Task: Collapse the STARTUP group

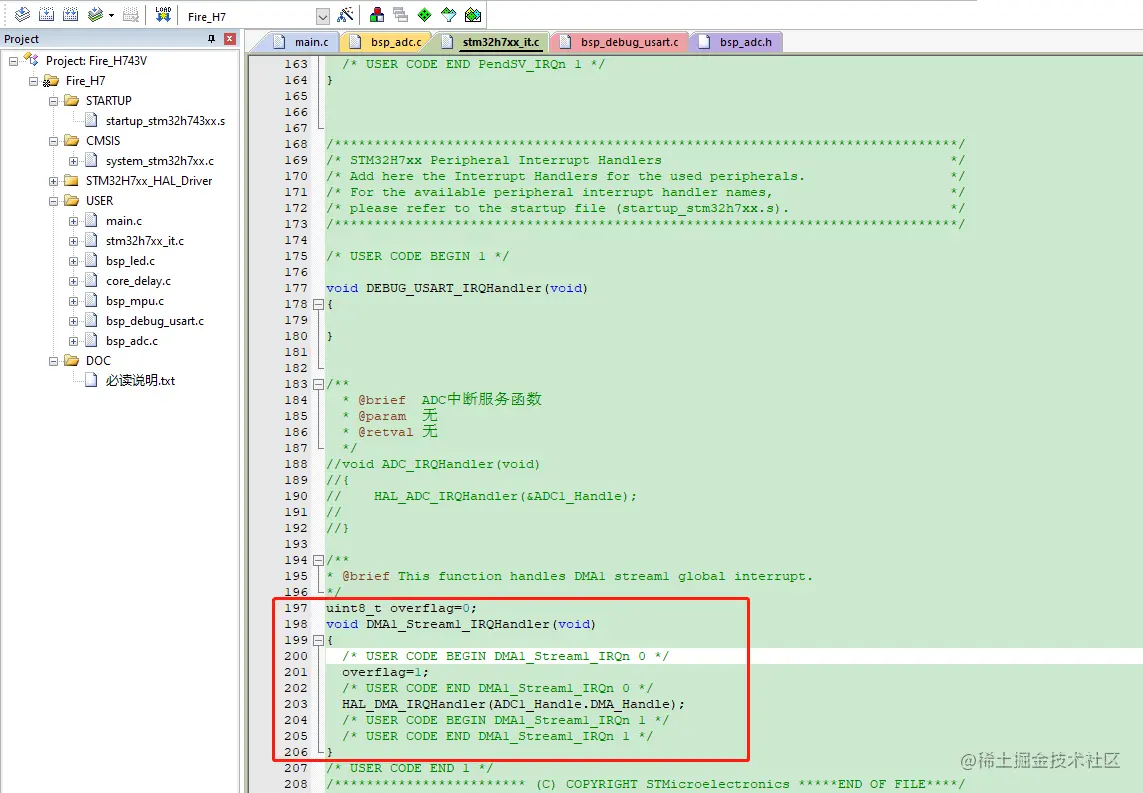Action: point(53,101)
